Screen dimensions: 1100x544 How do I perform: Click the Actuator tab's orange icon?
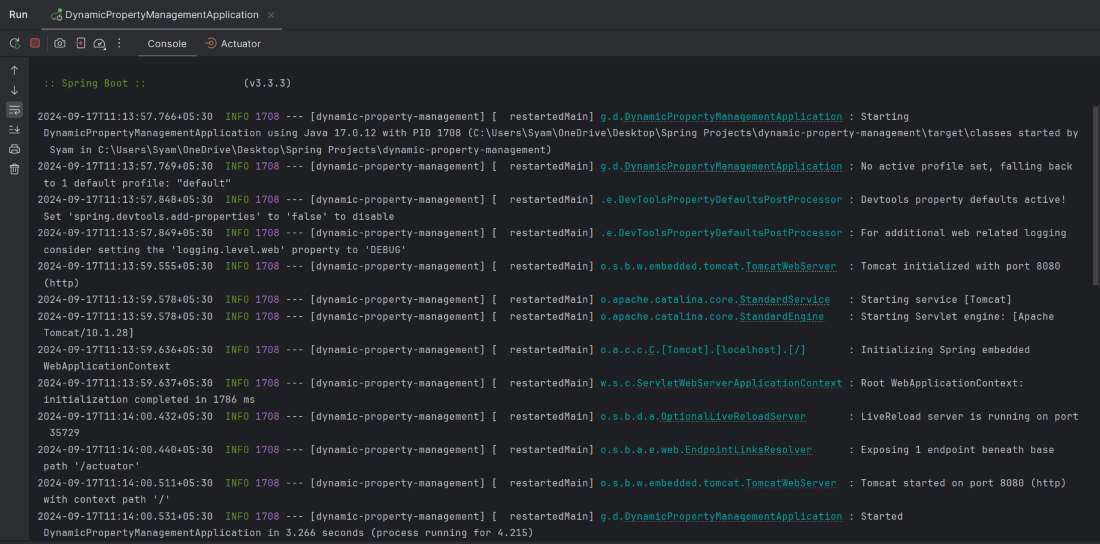coord(210,44)
